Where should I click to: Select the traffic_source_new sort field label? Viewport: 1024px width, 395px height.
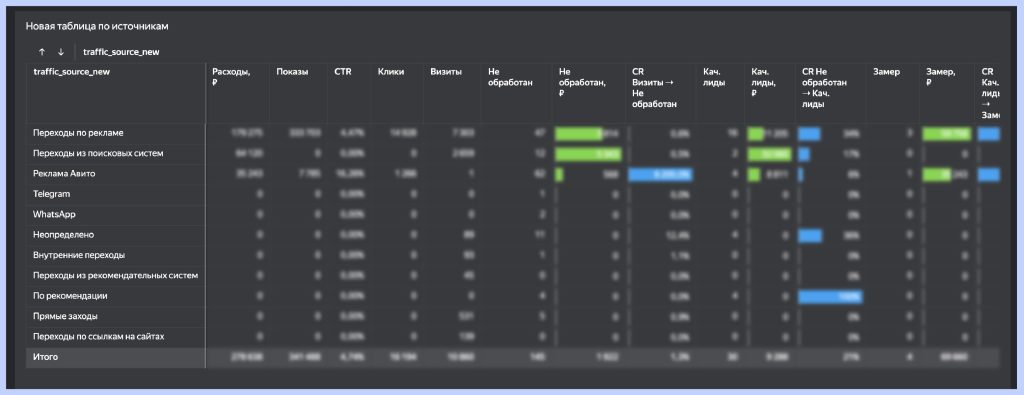(x=121, y=52)
